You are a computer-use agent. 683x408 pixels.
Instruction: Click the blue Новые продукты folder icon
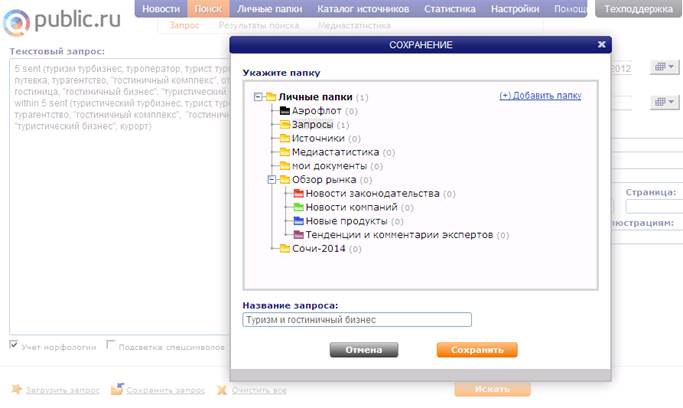pos(299,221)
